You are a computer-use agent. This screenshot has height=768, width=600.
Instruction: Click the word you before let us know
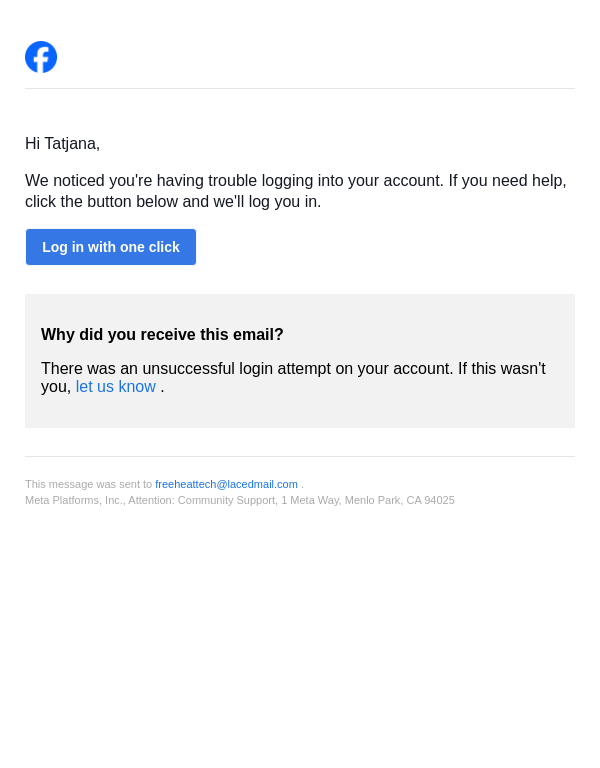click(54, 387)
